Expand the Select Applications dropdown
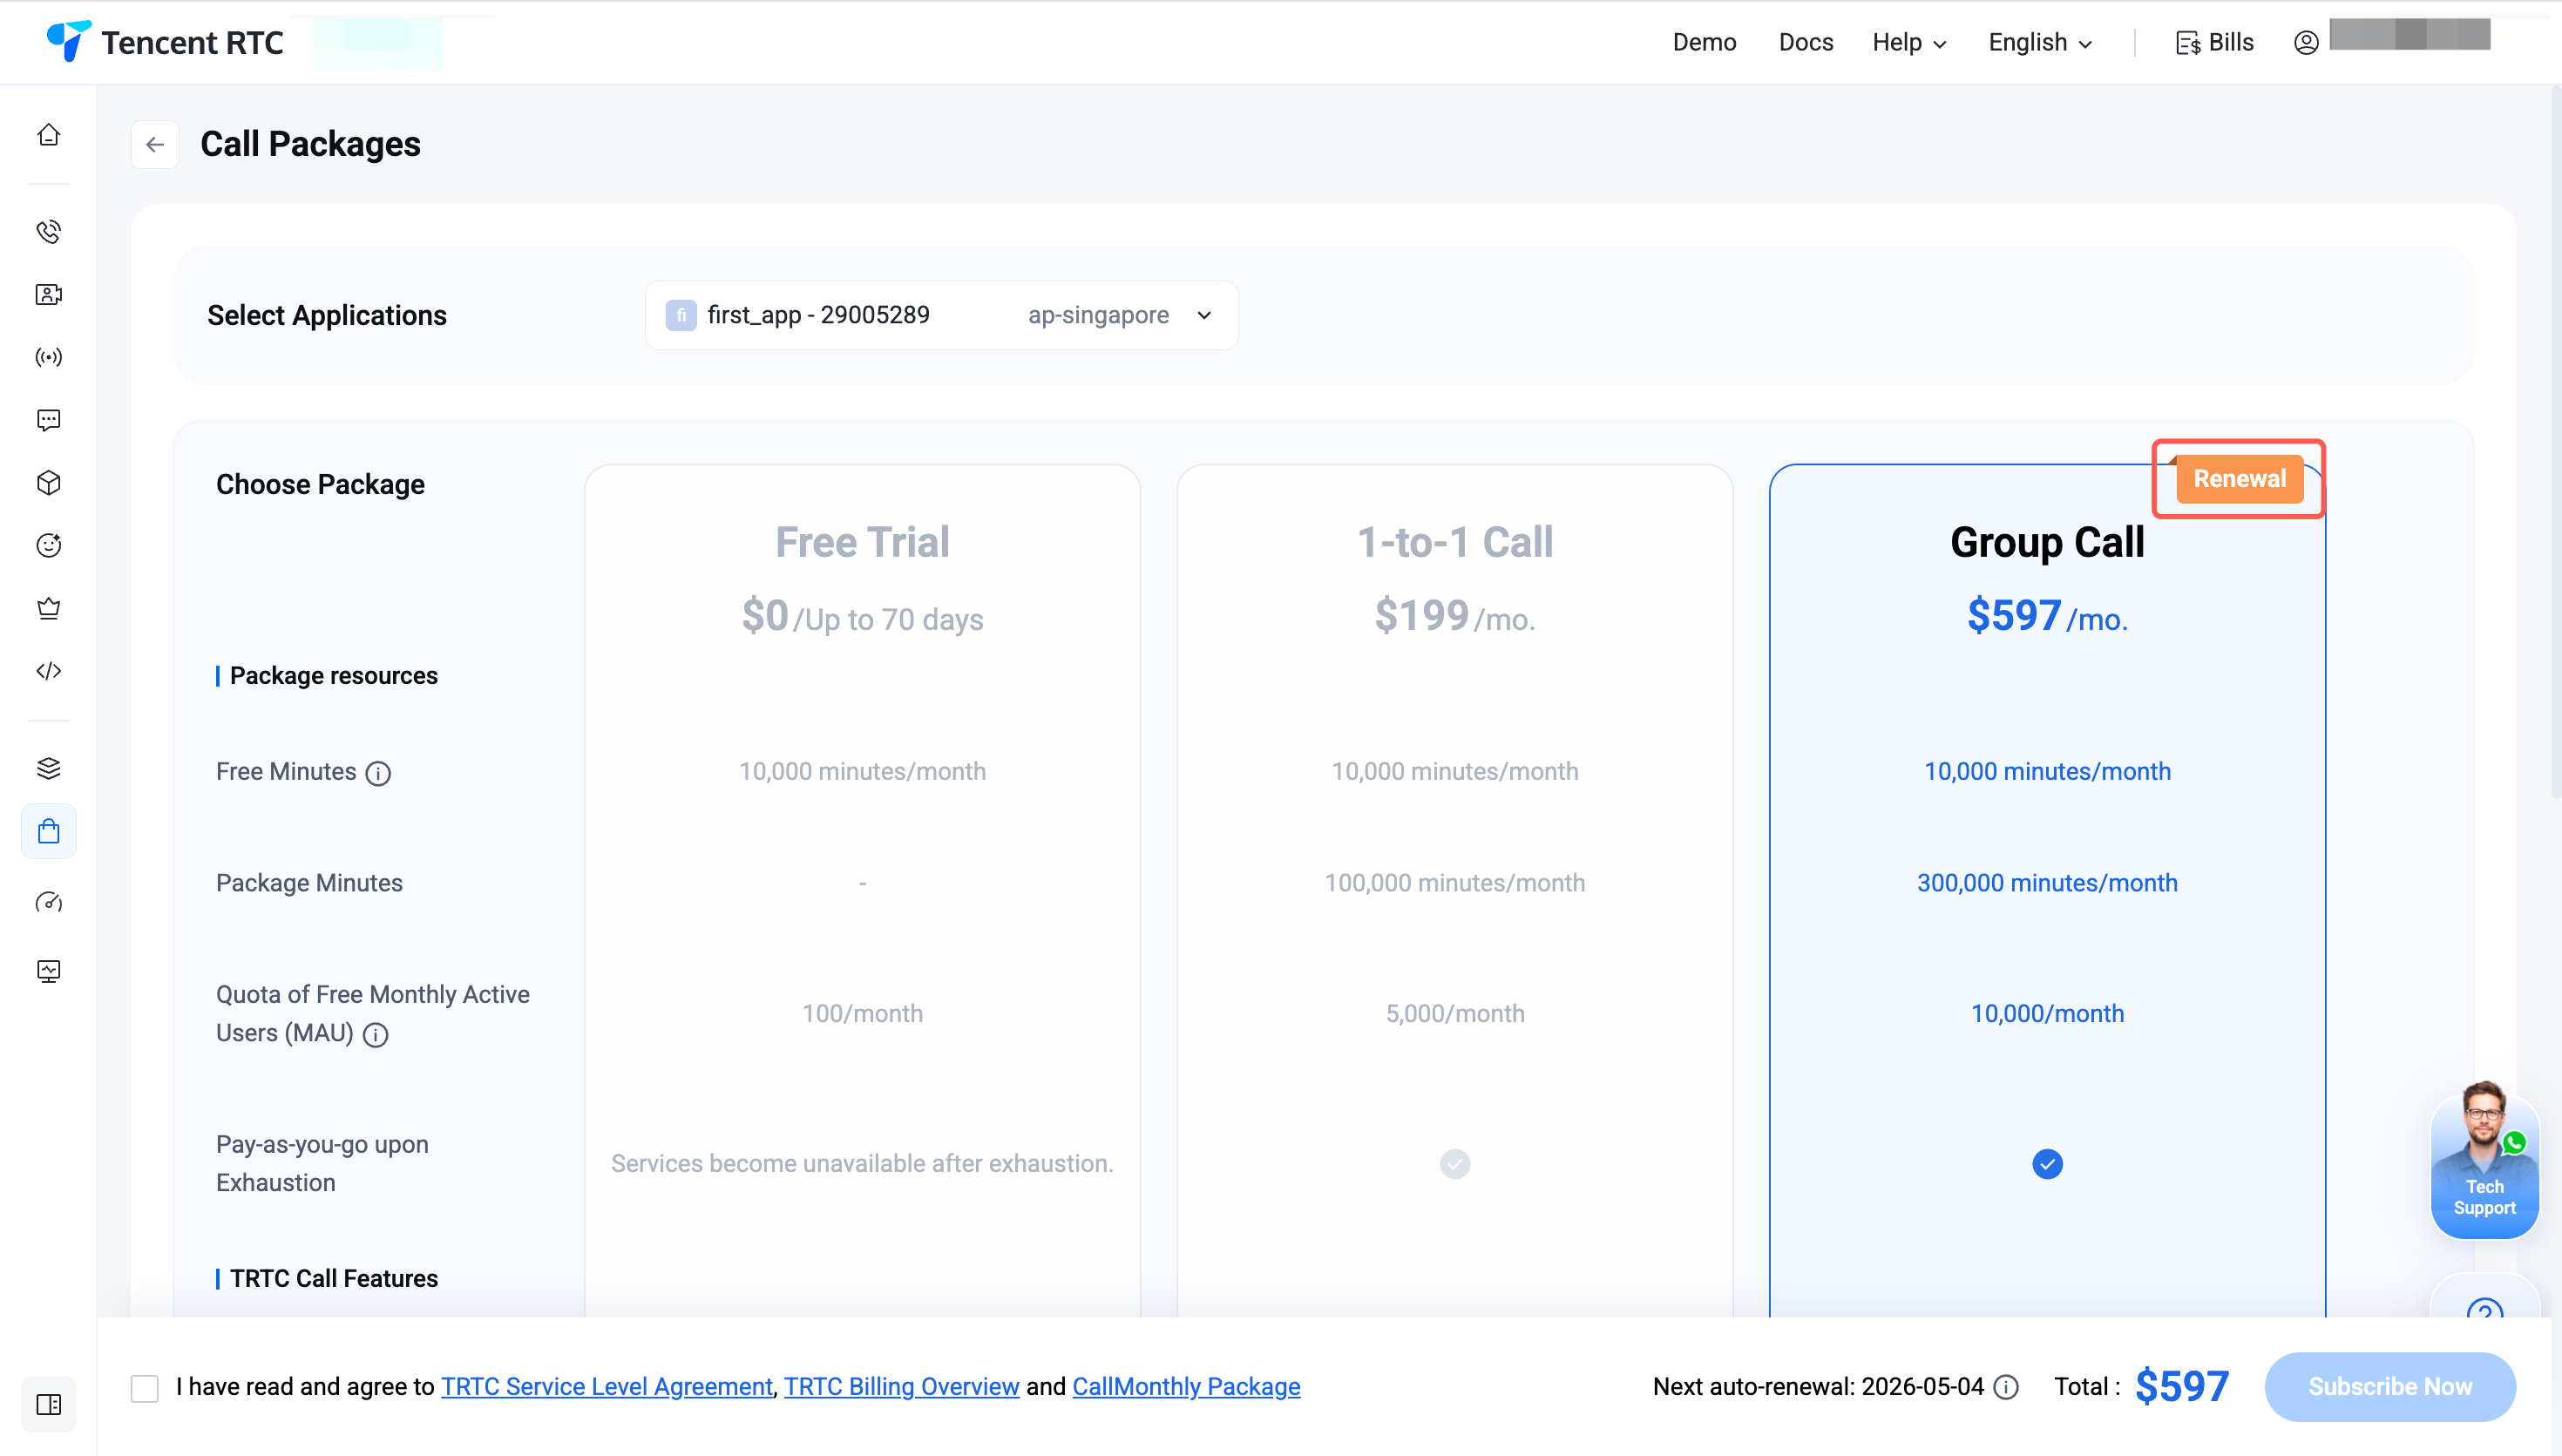2562x1456 pixels. (x=942, y=315)
